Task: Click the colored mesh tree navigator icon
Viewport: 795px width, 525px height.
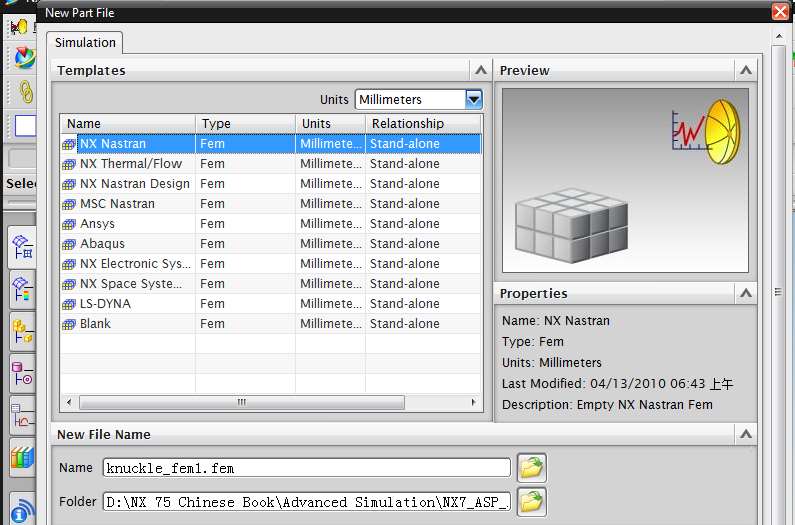Action: point(22,289)
